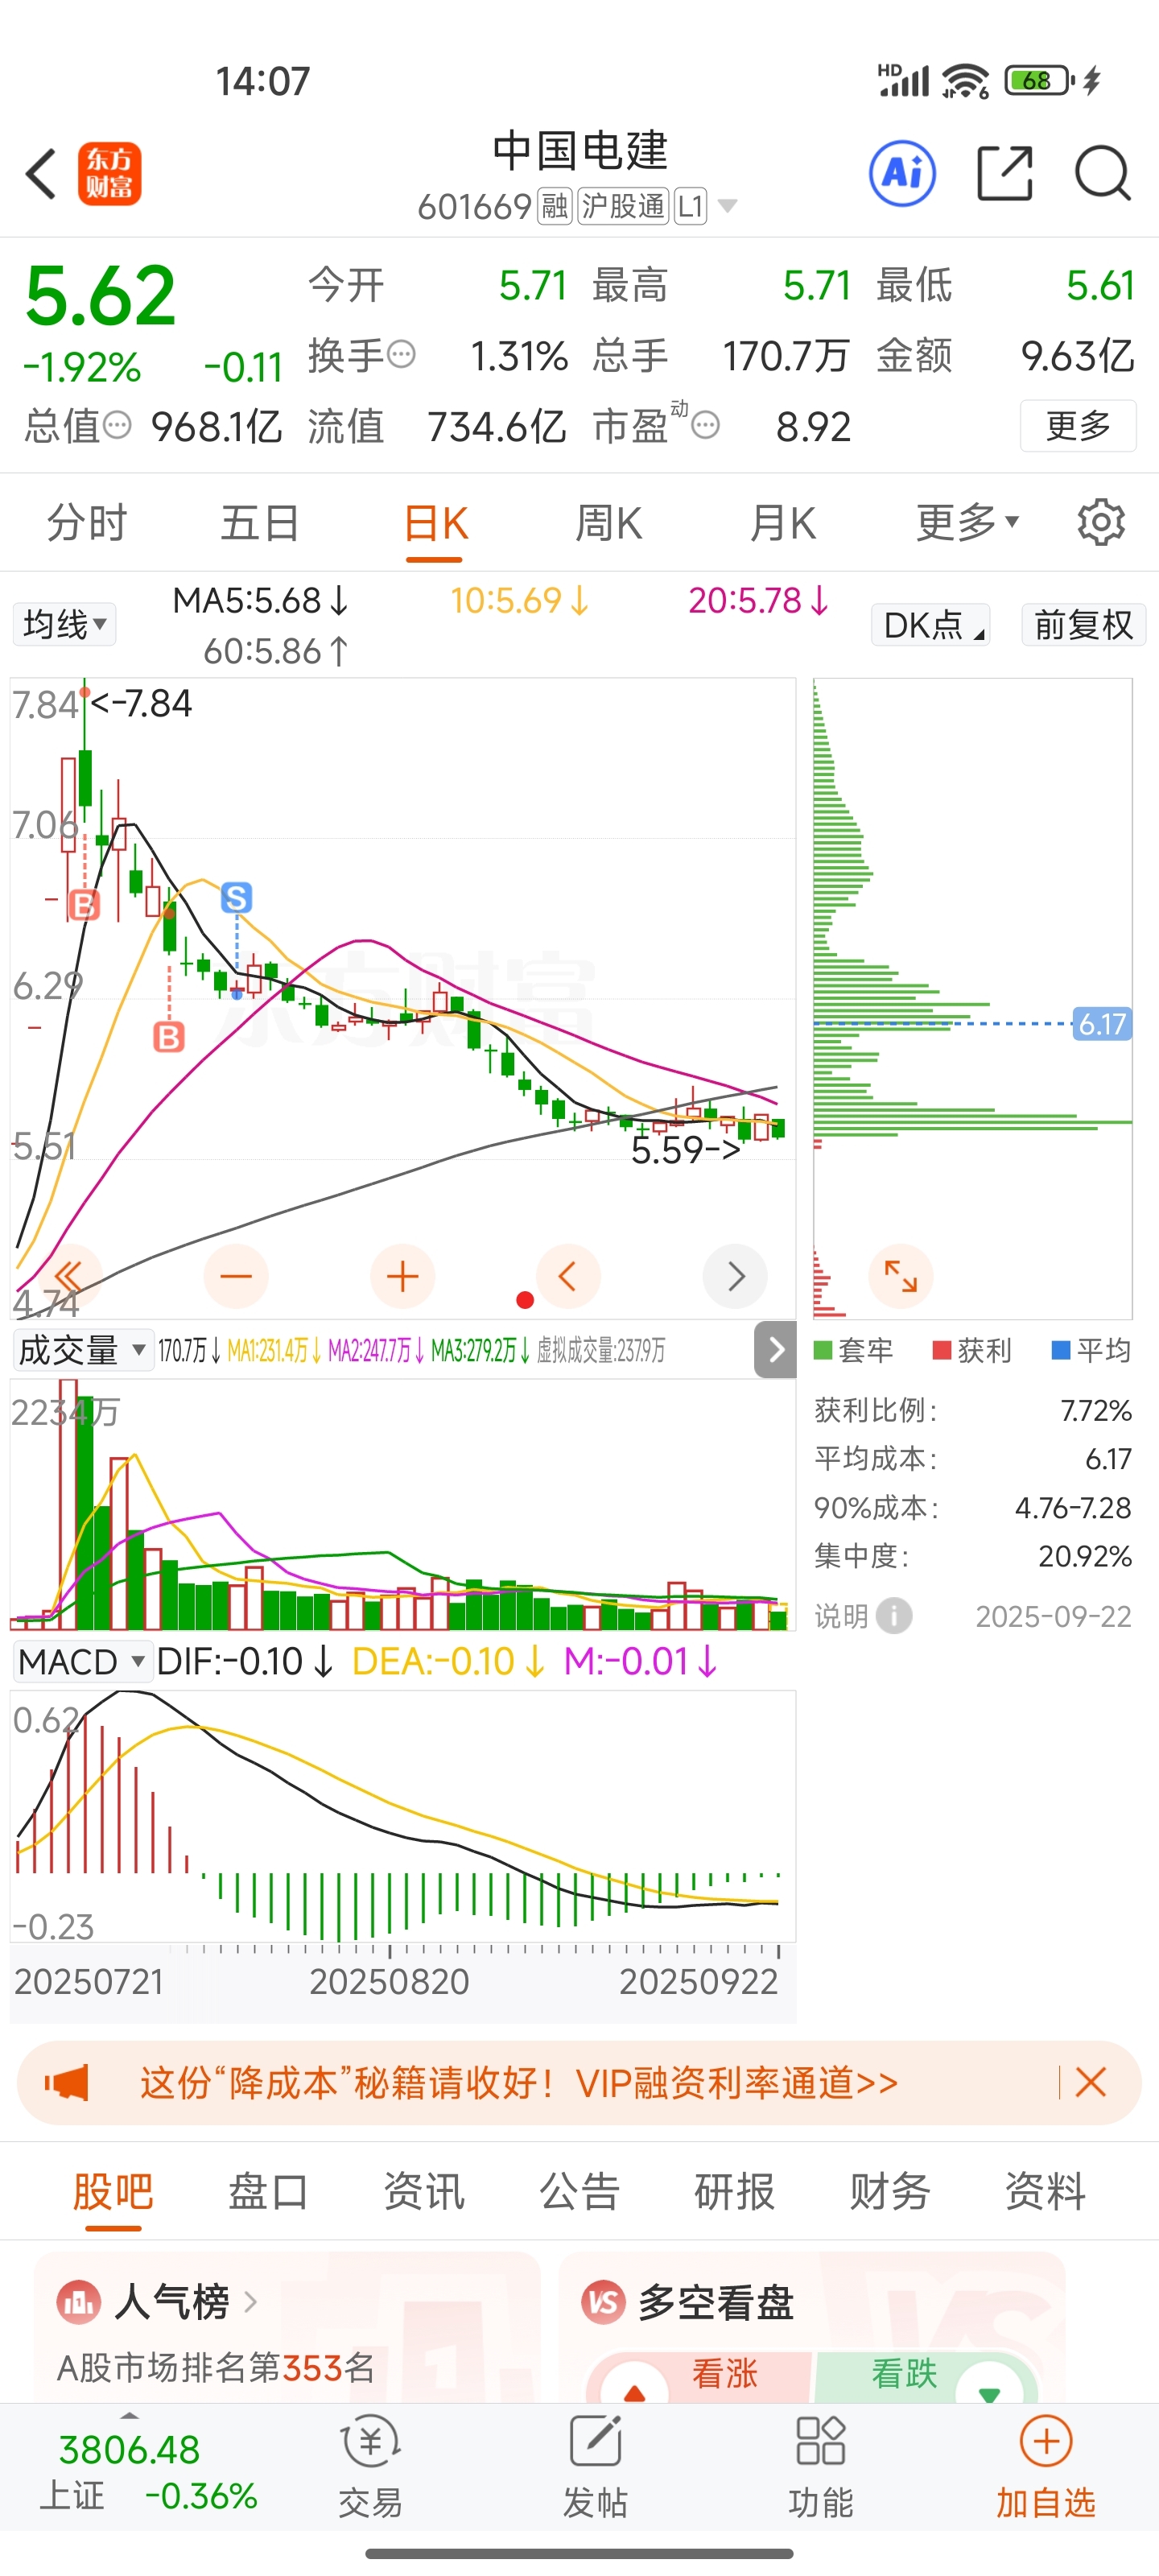Open the search magnifier icon

tap(1102, 173)
